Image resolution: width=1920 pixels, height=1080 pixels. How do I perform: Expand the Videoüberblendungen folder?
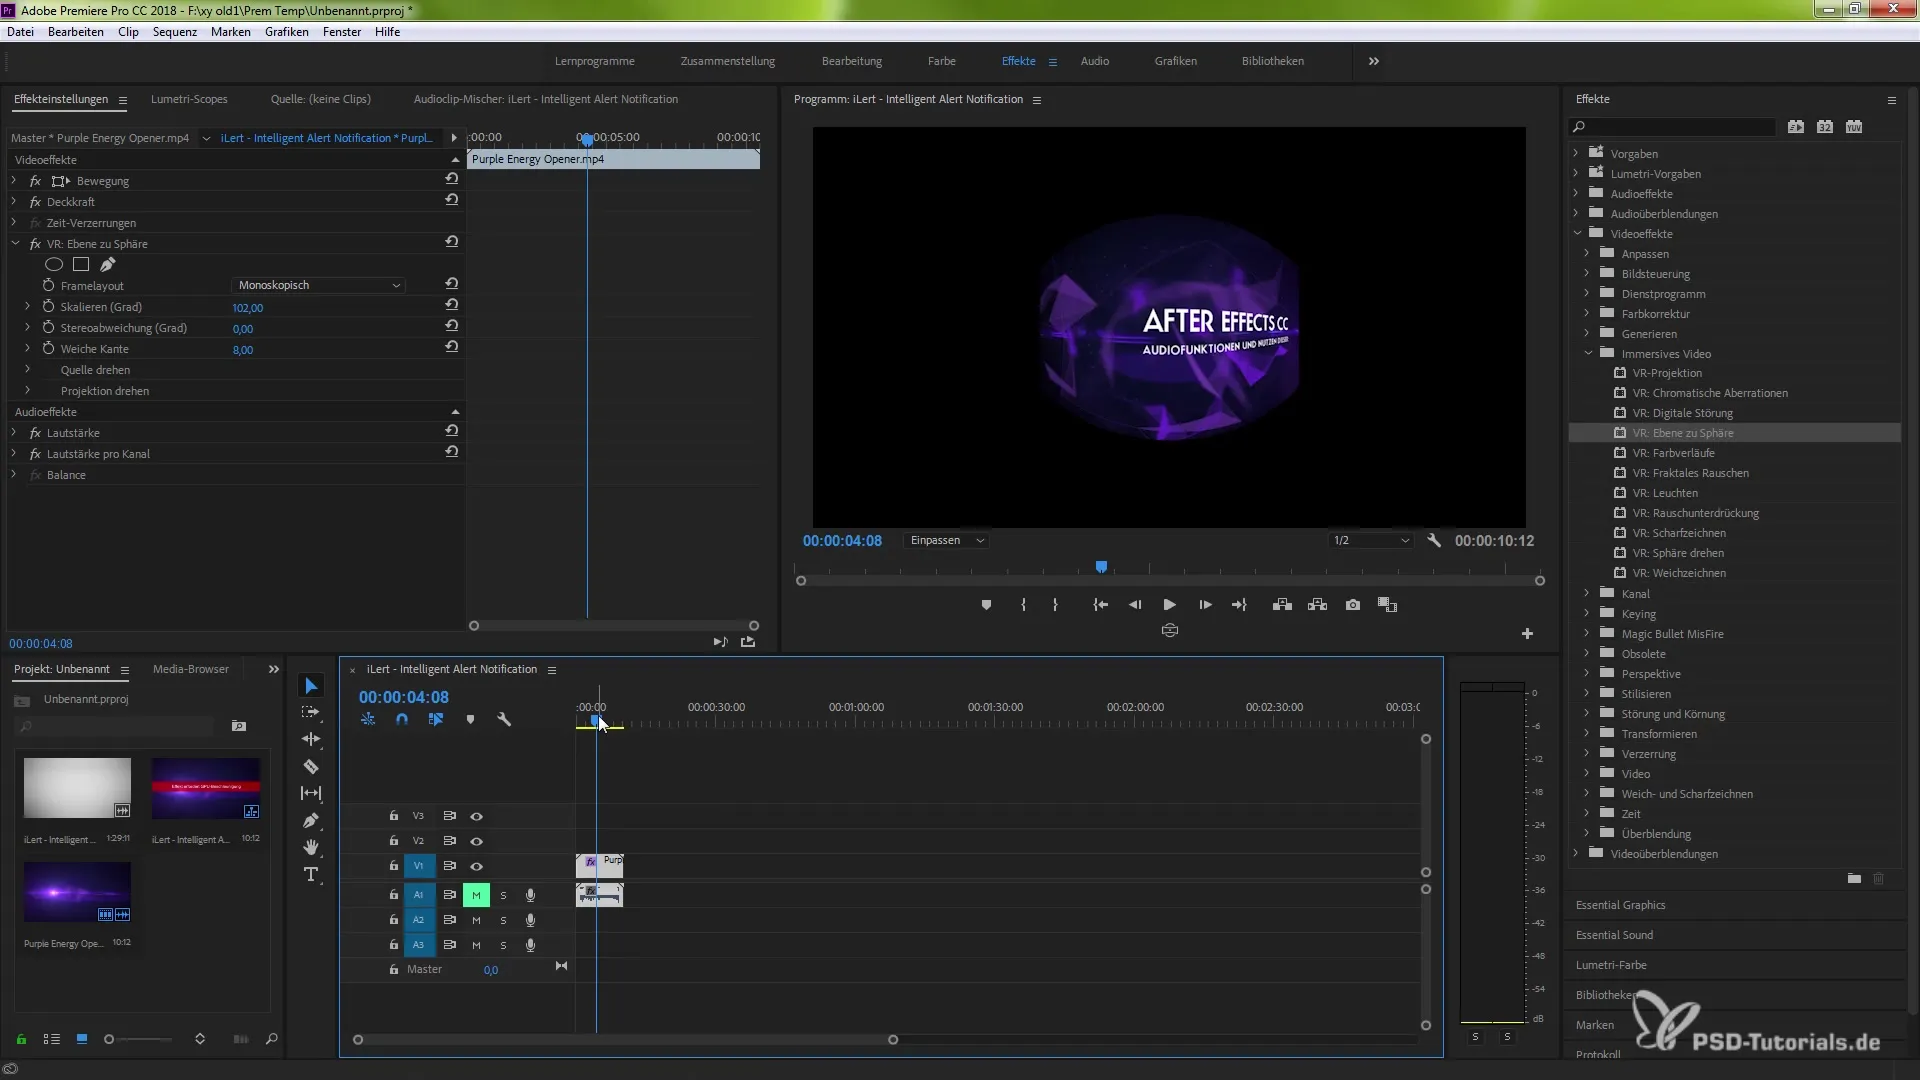click(1576, 853)
